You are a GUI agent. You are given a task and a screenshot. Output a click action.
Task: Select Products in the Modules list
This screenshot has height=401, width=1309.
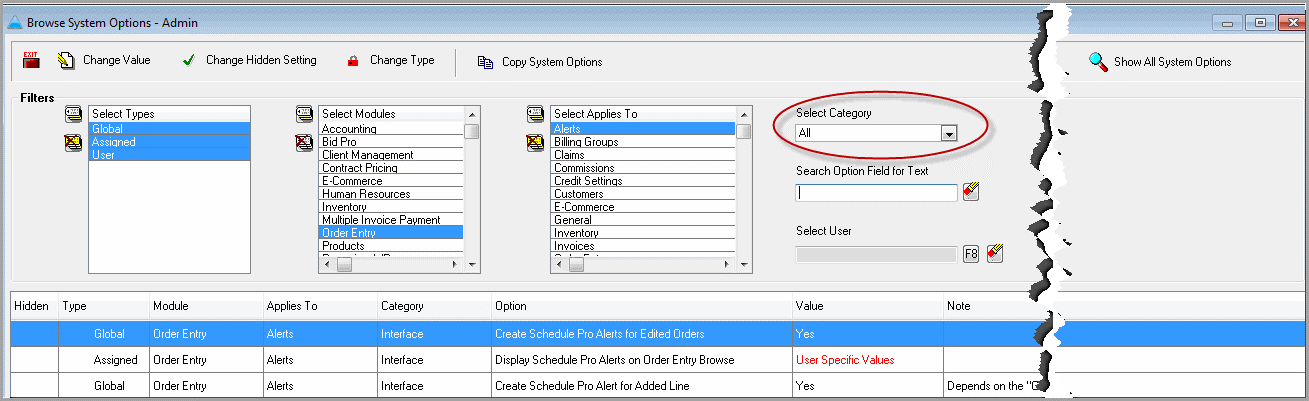(391, 246)
